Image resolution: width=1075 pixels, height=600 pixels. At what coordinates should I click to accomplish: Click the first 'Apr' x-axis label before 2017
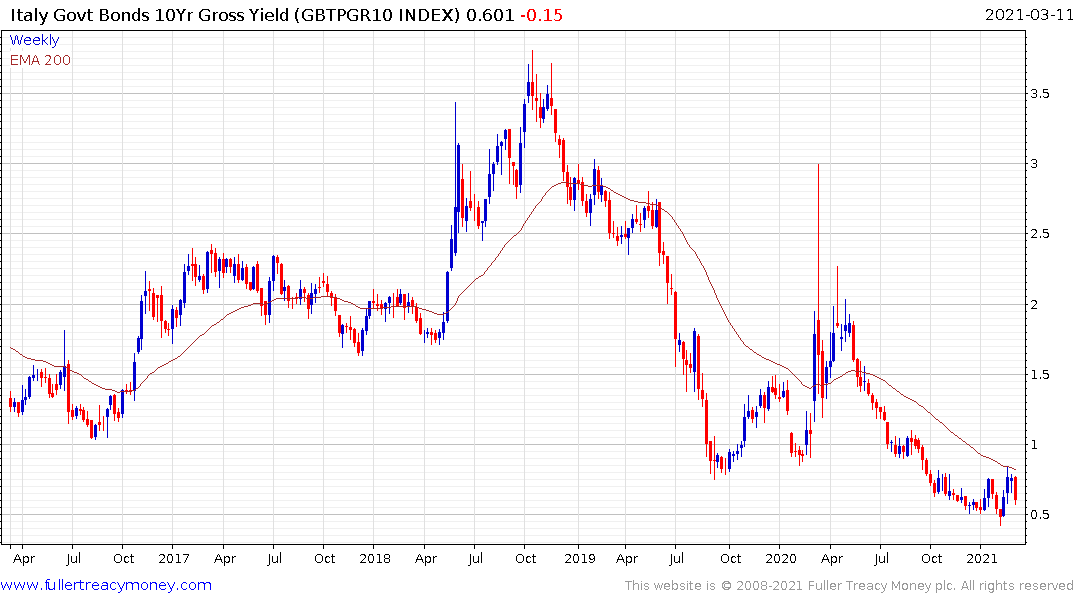coord(24,558)
